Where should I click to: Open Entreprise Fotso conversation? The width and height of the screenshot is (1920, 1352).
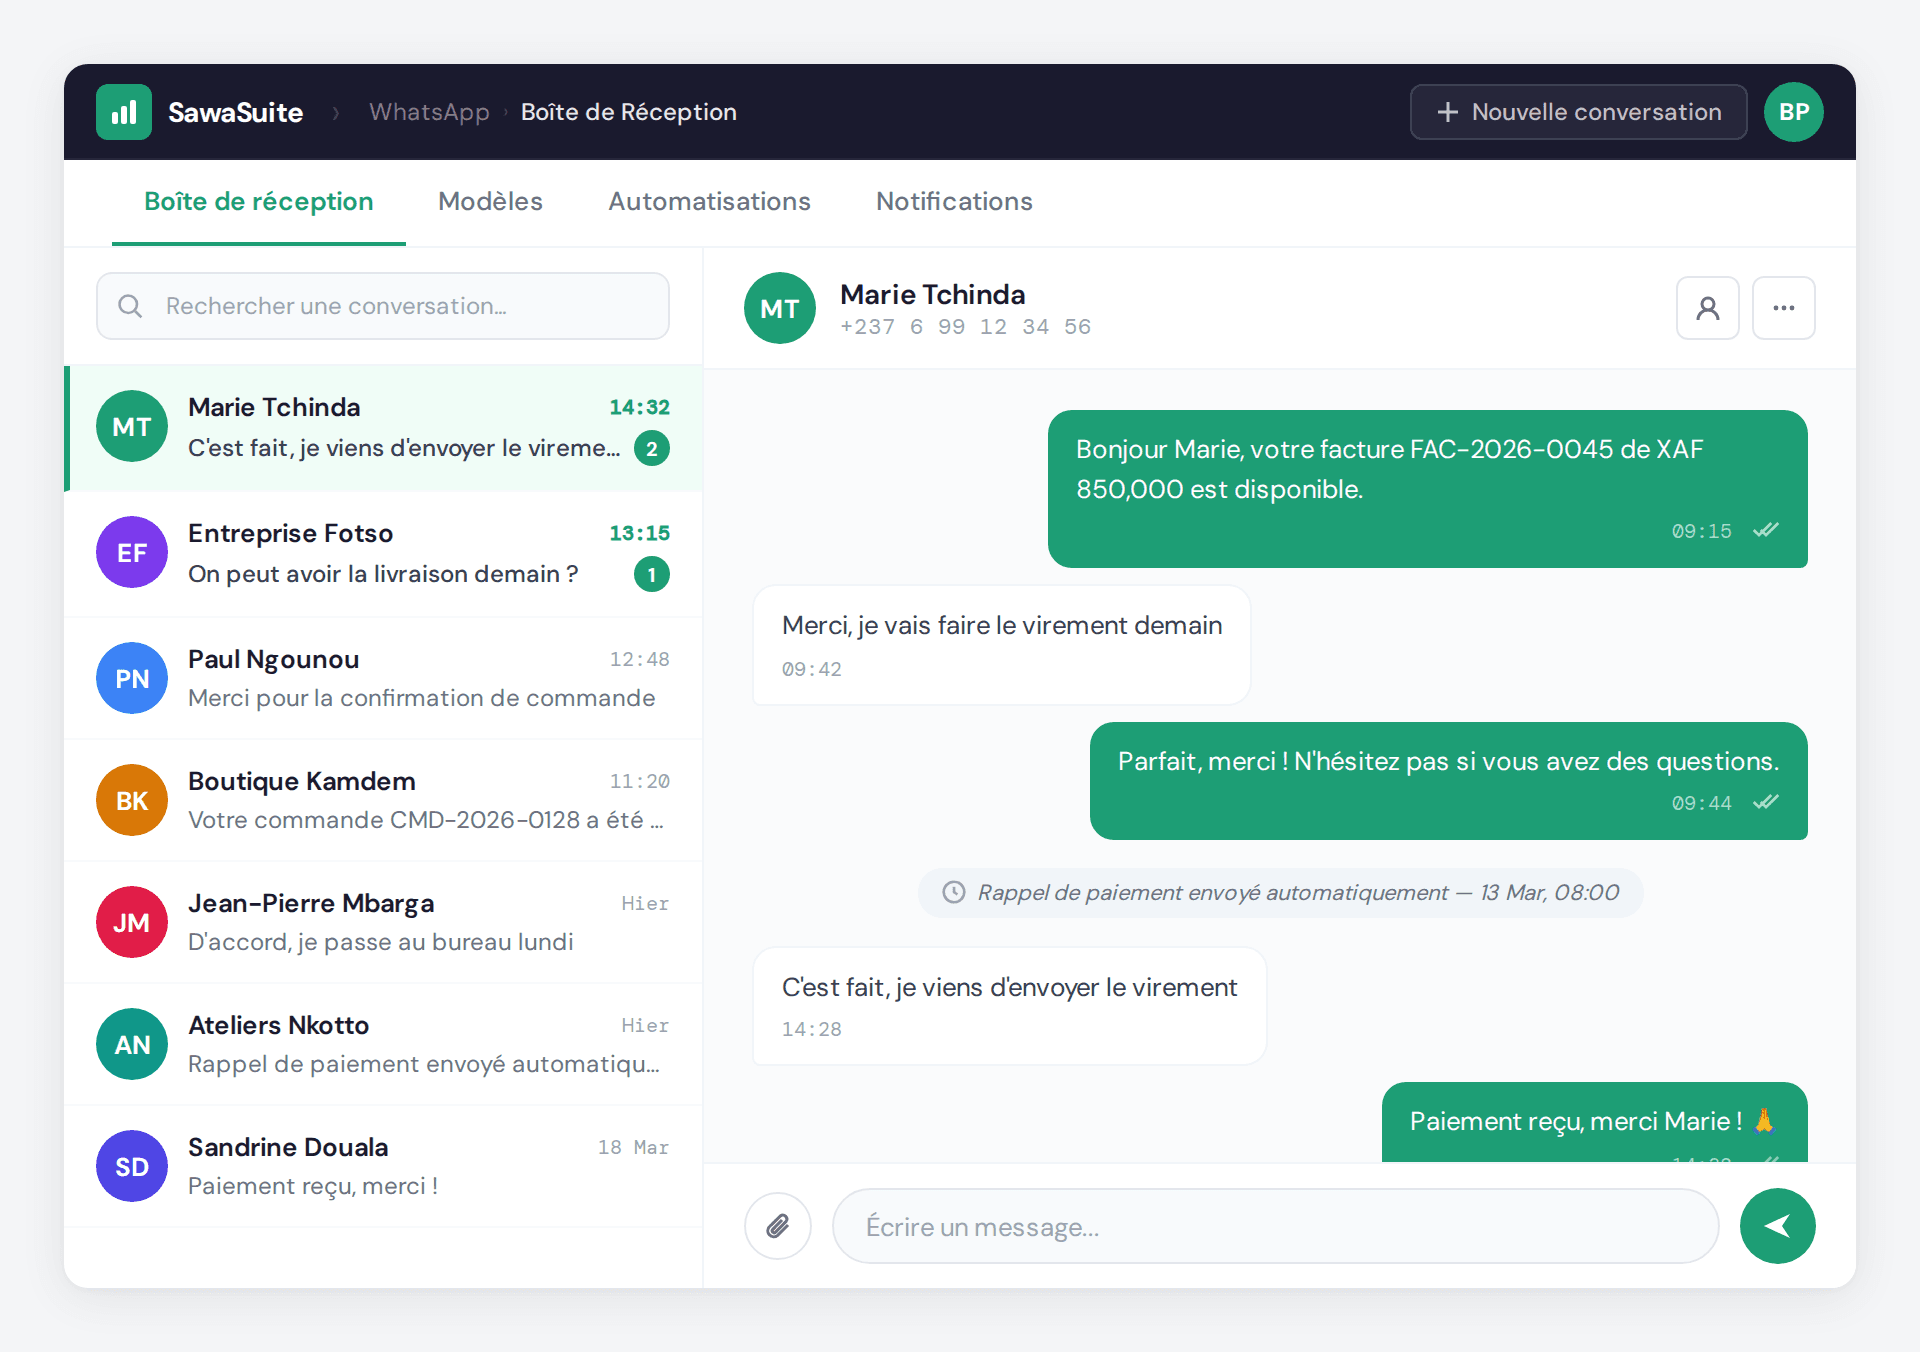[x=383, y=553]
